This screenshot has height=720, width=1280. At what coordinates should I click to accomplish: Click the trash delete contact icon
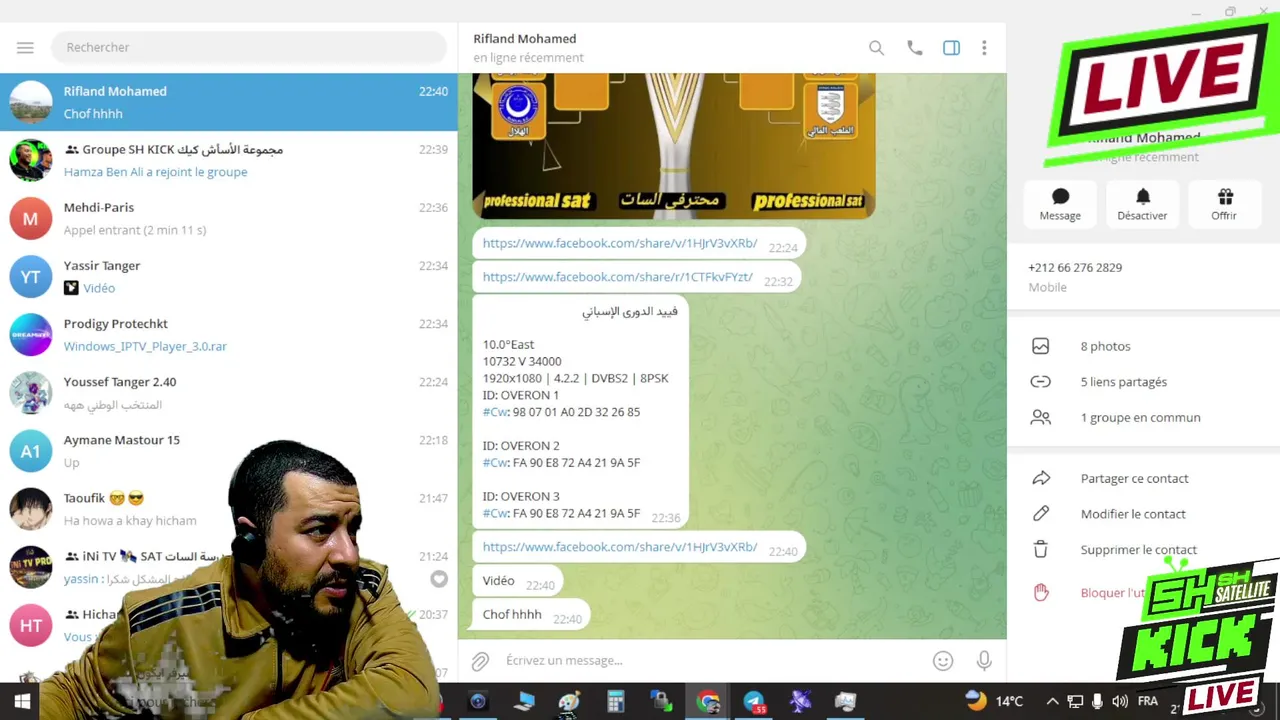click(1041, 550)
